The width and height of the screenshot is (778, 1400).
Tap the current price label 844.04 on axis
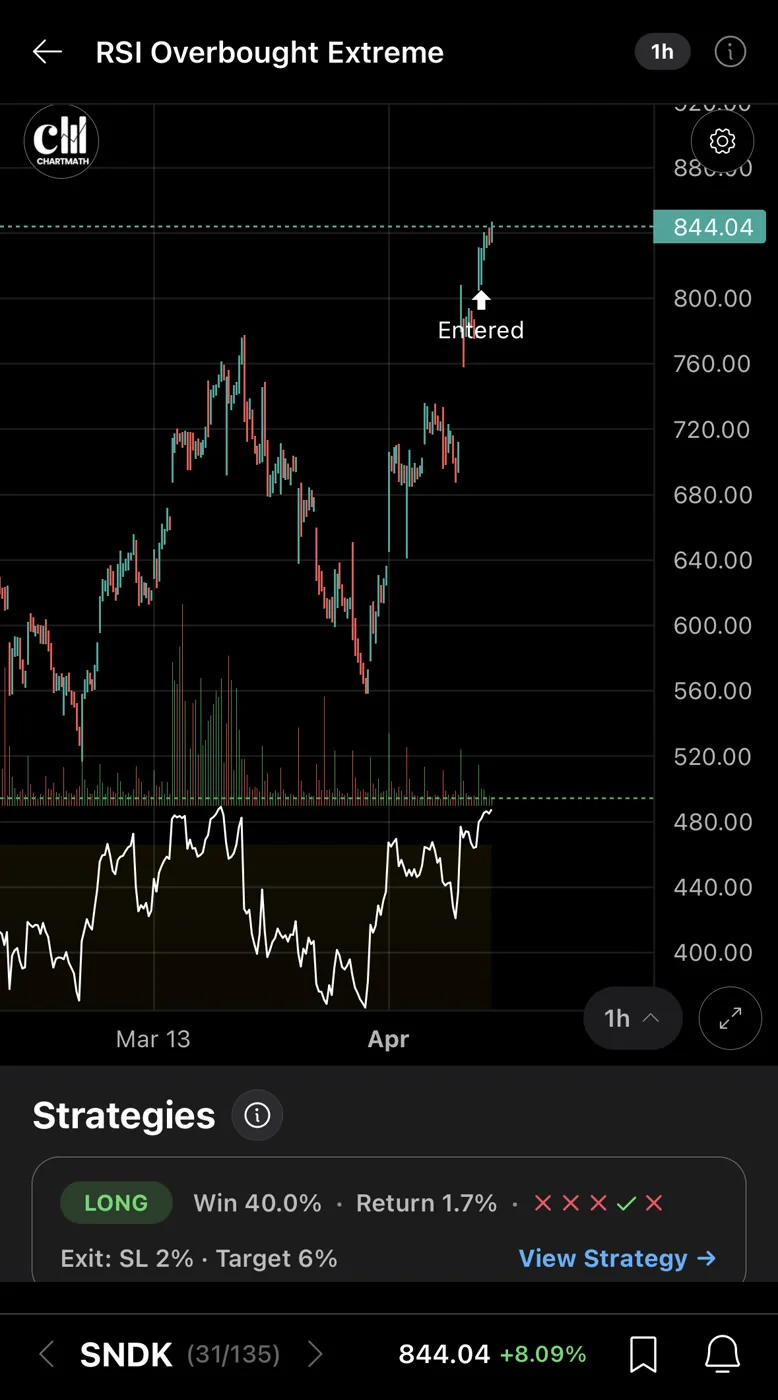[x=710, y=227]
